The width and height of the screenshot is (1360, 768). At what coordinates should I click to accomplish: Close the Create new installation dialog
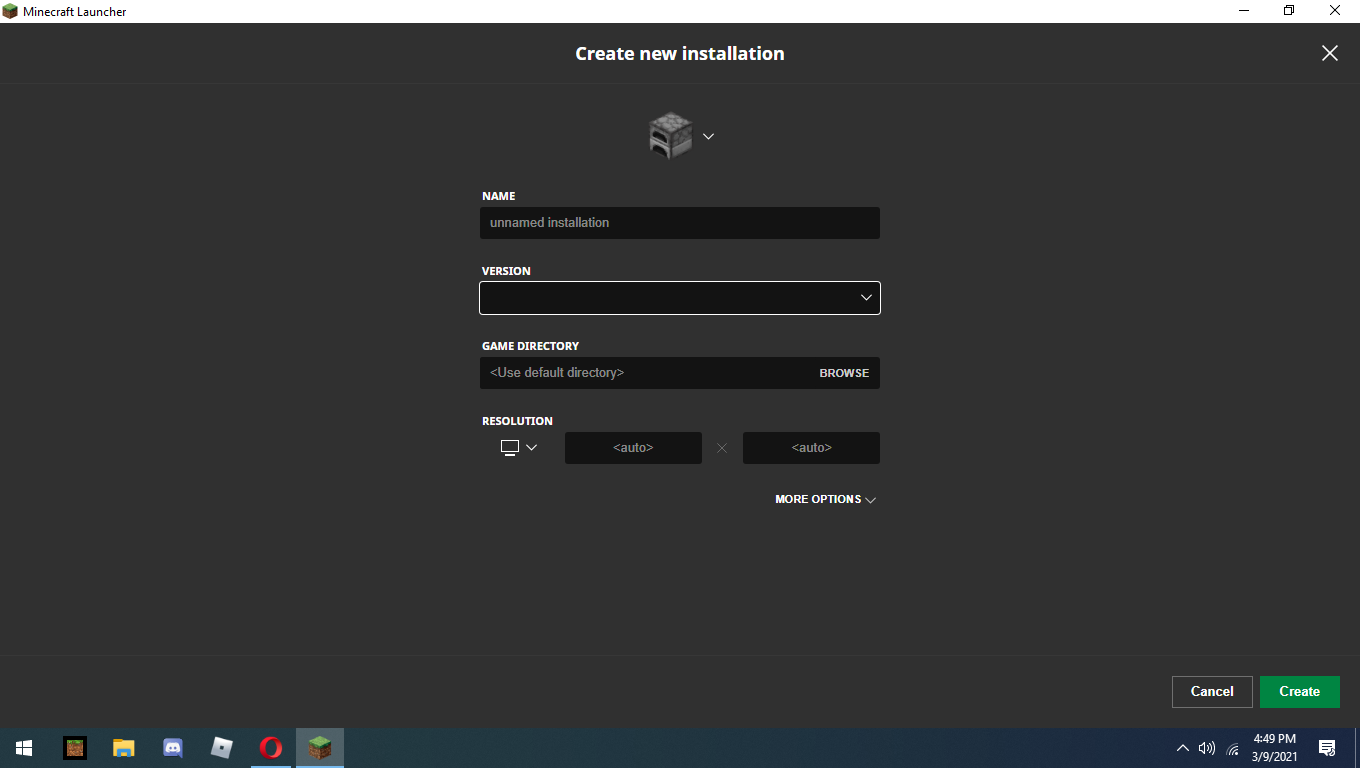[x=1330, y=53]
